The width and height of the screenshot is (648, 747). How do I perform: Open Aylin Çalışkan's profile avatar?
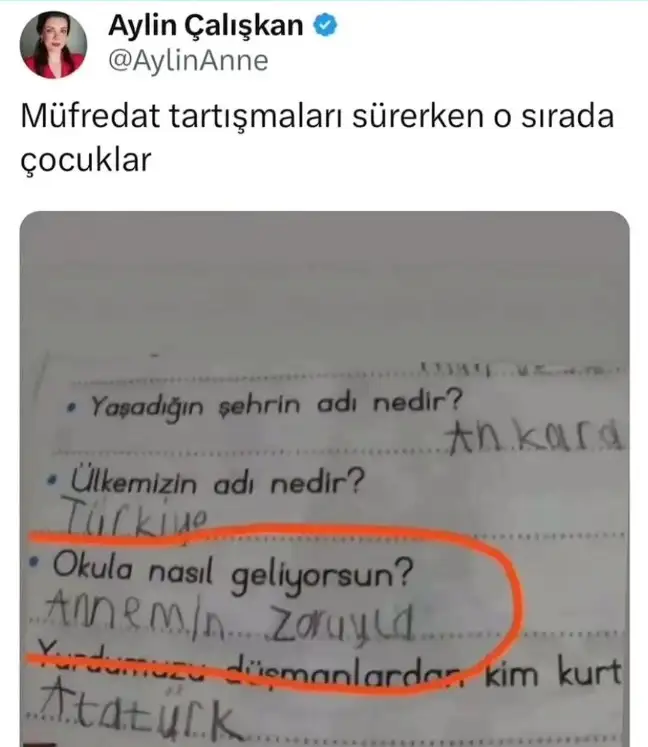pyautogui.click(x=53, y=44)
